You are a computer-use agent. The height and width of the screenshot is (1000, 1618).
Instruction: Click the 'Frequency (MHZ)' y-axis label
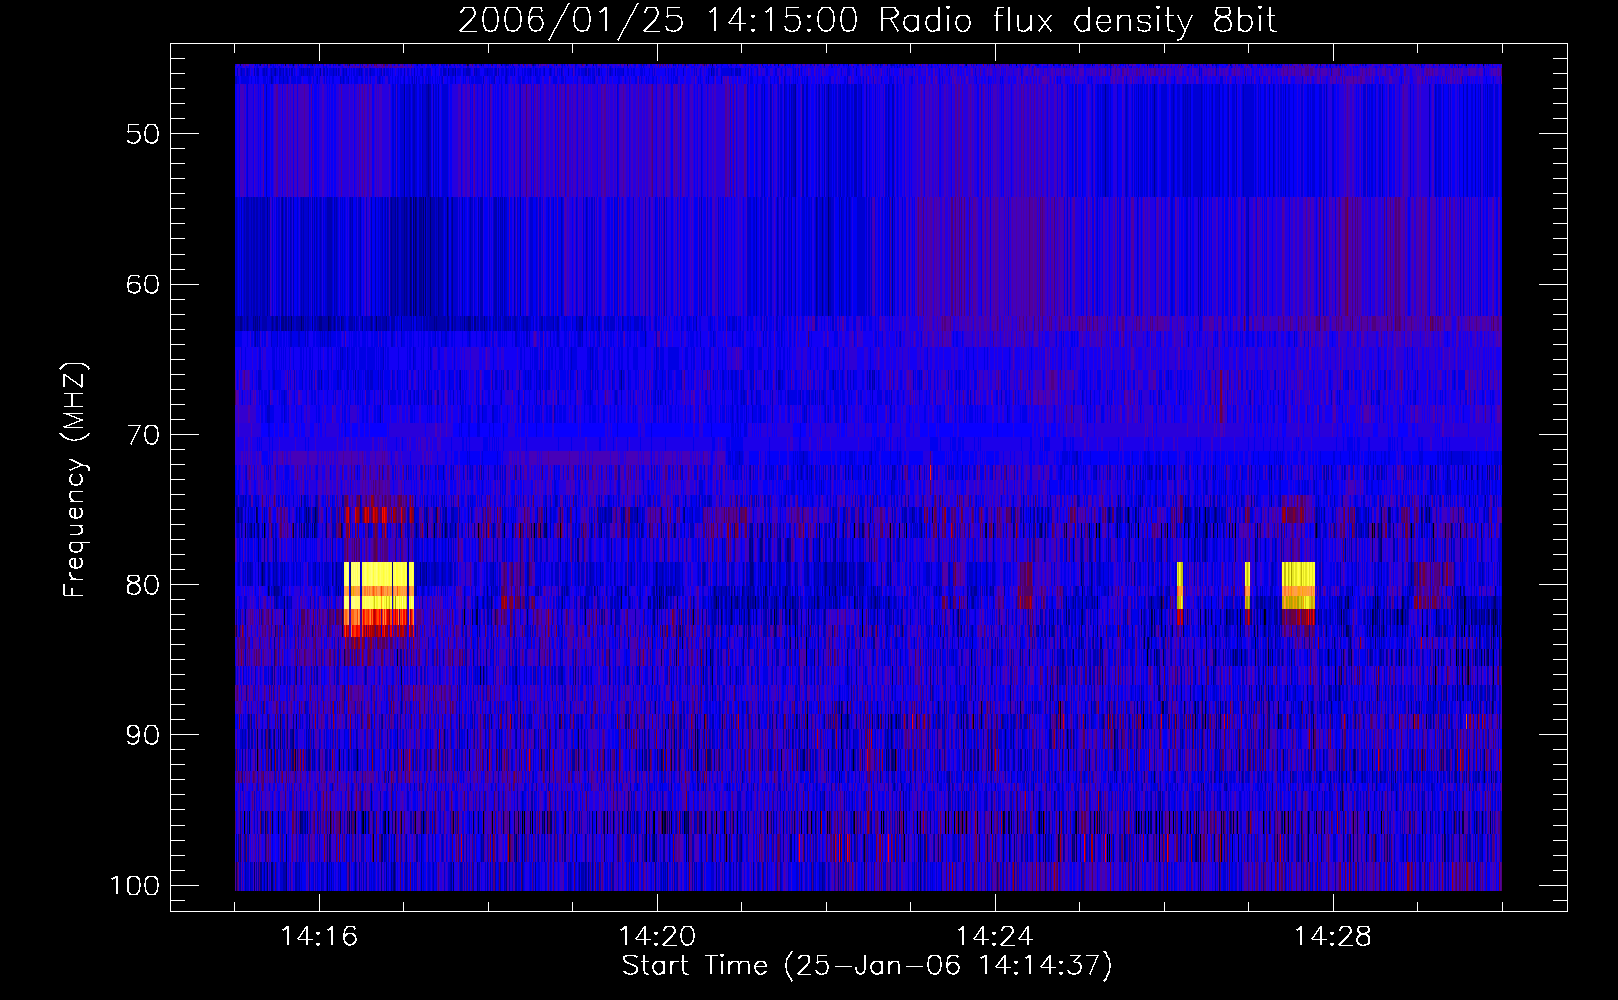point(75,479)
